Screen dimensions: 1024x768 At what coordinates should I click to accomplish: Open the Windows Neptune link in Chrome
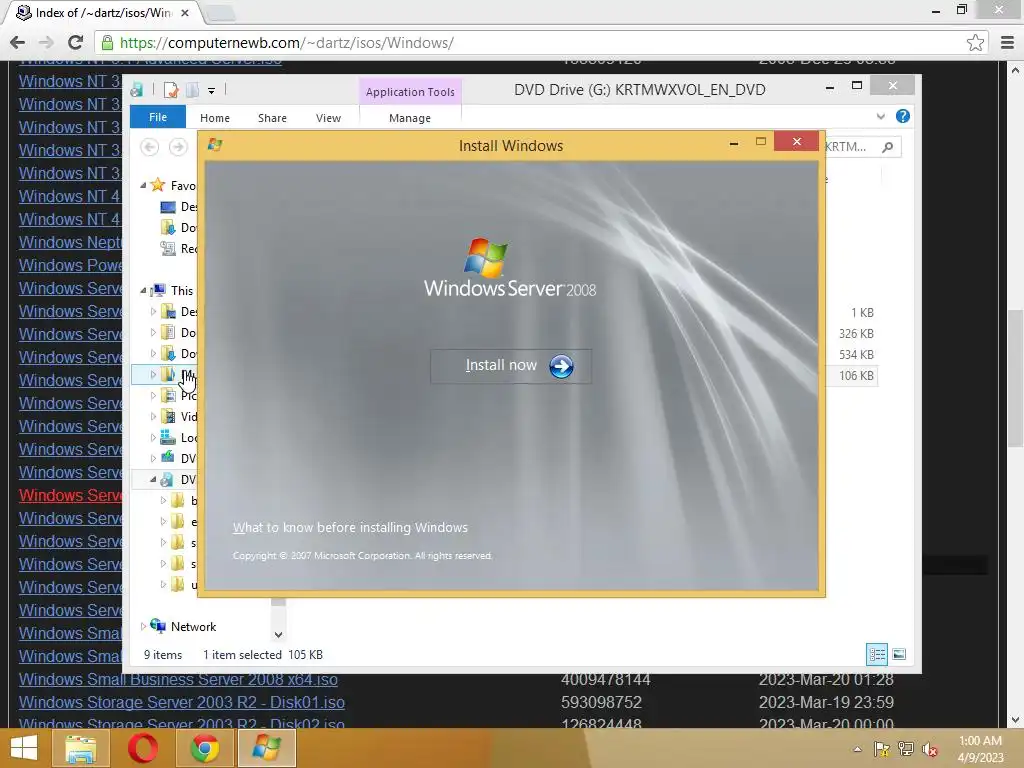coord(71,242)
